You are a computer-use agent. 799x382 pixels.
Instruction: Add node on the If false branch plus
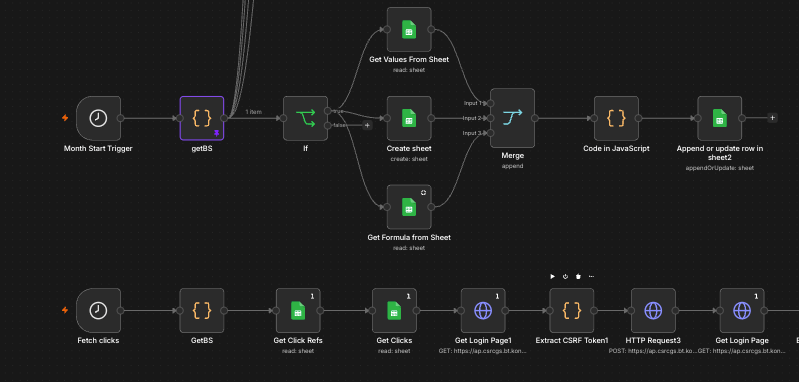click(x=367, y=125)
